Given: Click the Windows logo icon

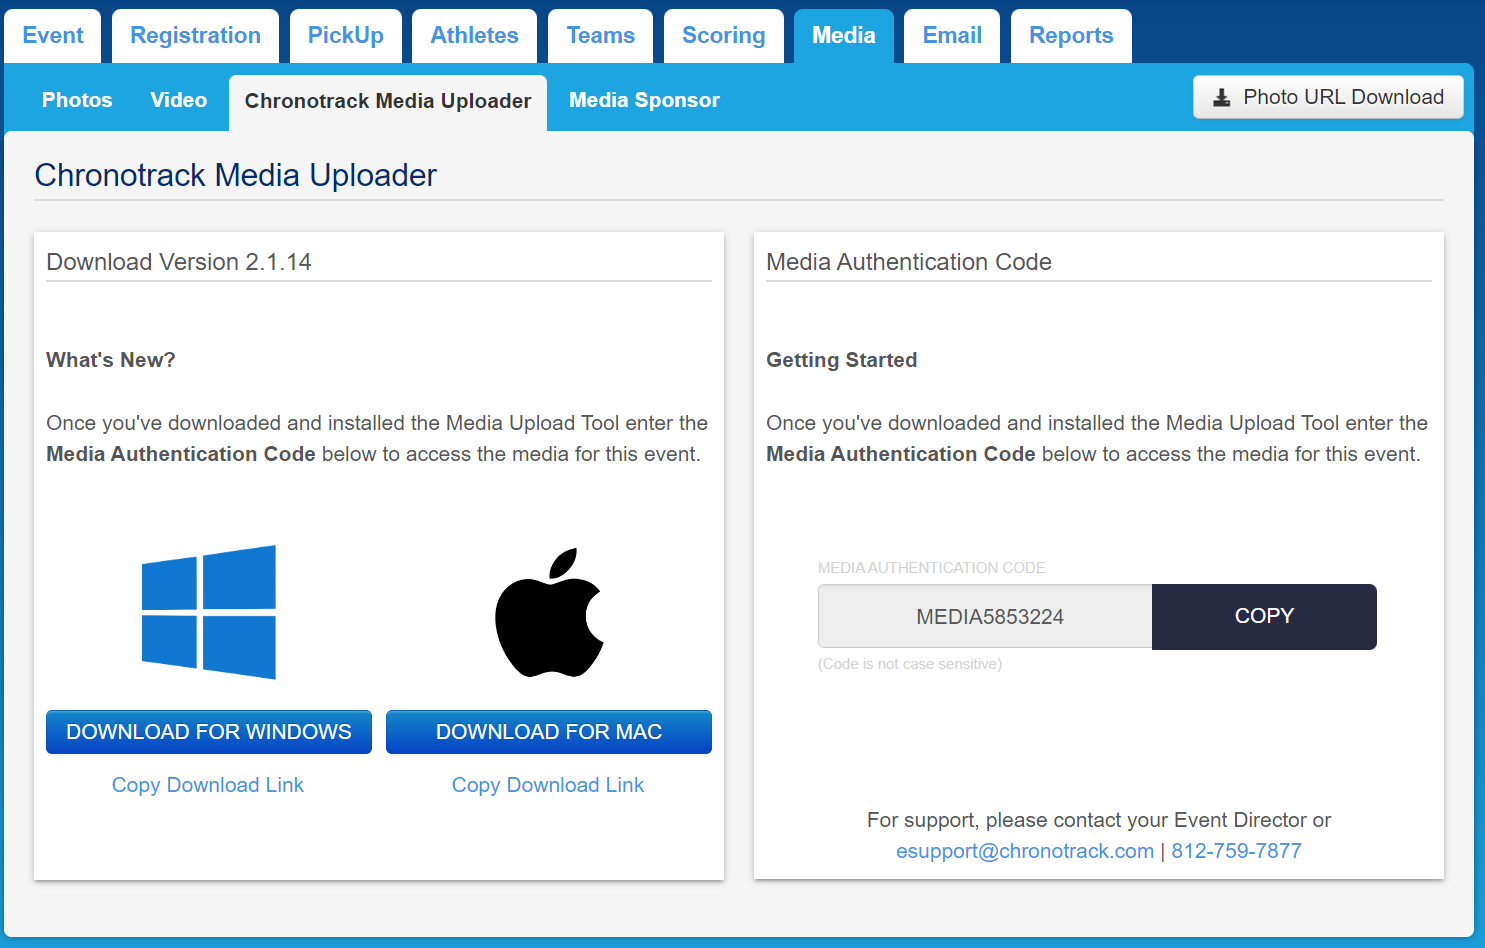Looking at the screenshot, I should pyautogui.click(x=209, y=612).
